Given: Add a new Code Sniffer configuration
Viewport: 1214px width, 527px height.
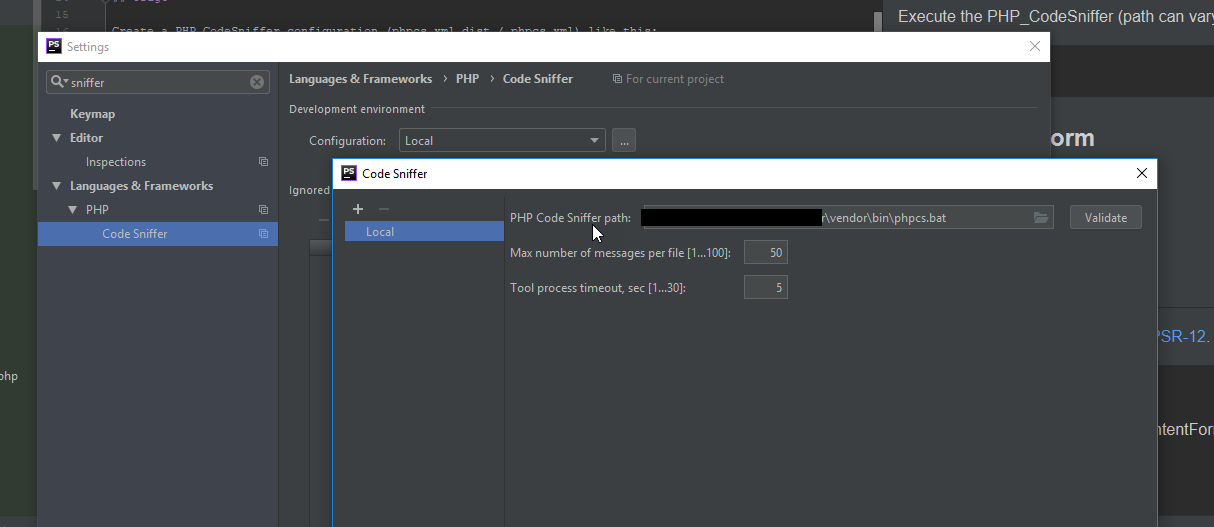Looking at the screenshot, I should 358,209.
